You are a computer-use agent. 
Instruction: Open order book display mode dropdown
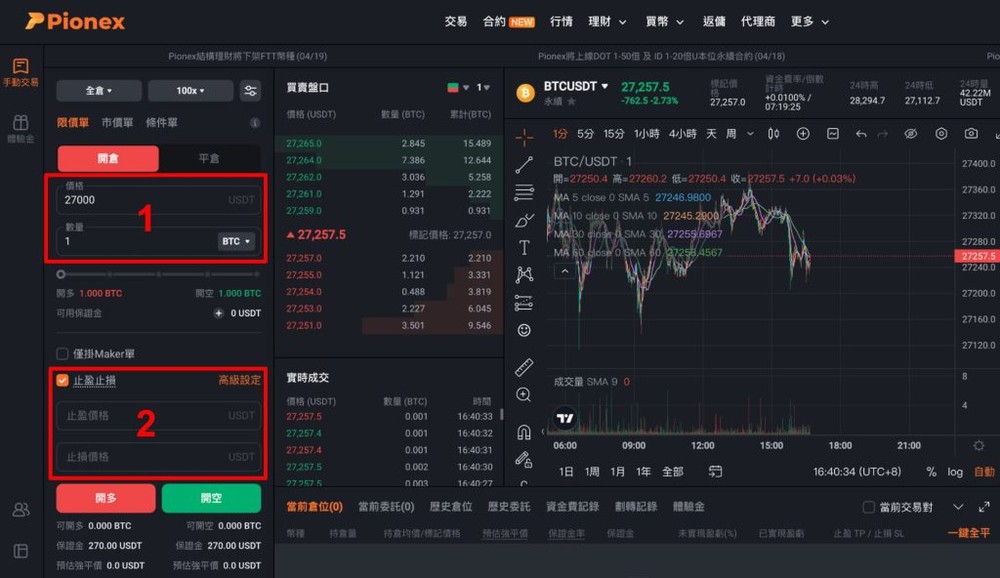click(458, 87)
